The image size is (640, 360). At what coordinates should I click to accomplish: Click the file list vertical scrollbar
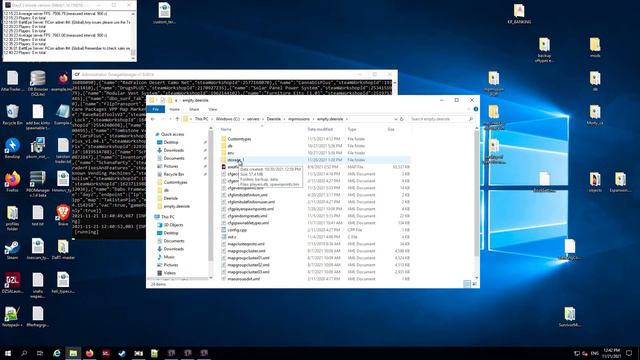click(x=476, y=194)
